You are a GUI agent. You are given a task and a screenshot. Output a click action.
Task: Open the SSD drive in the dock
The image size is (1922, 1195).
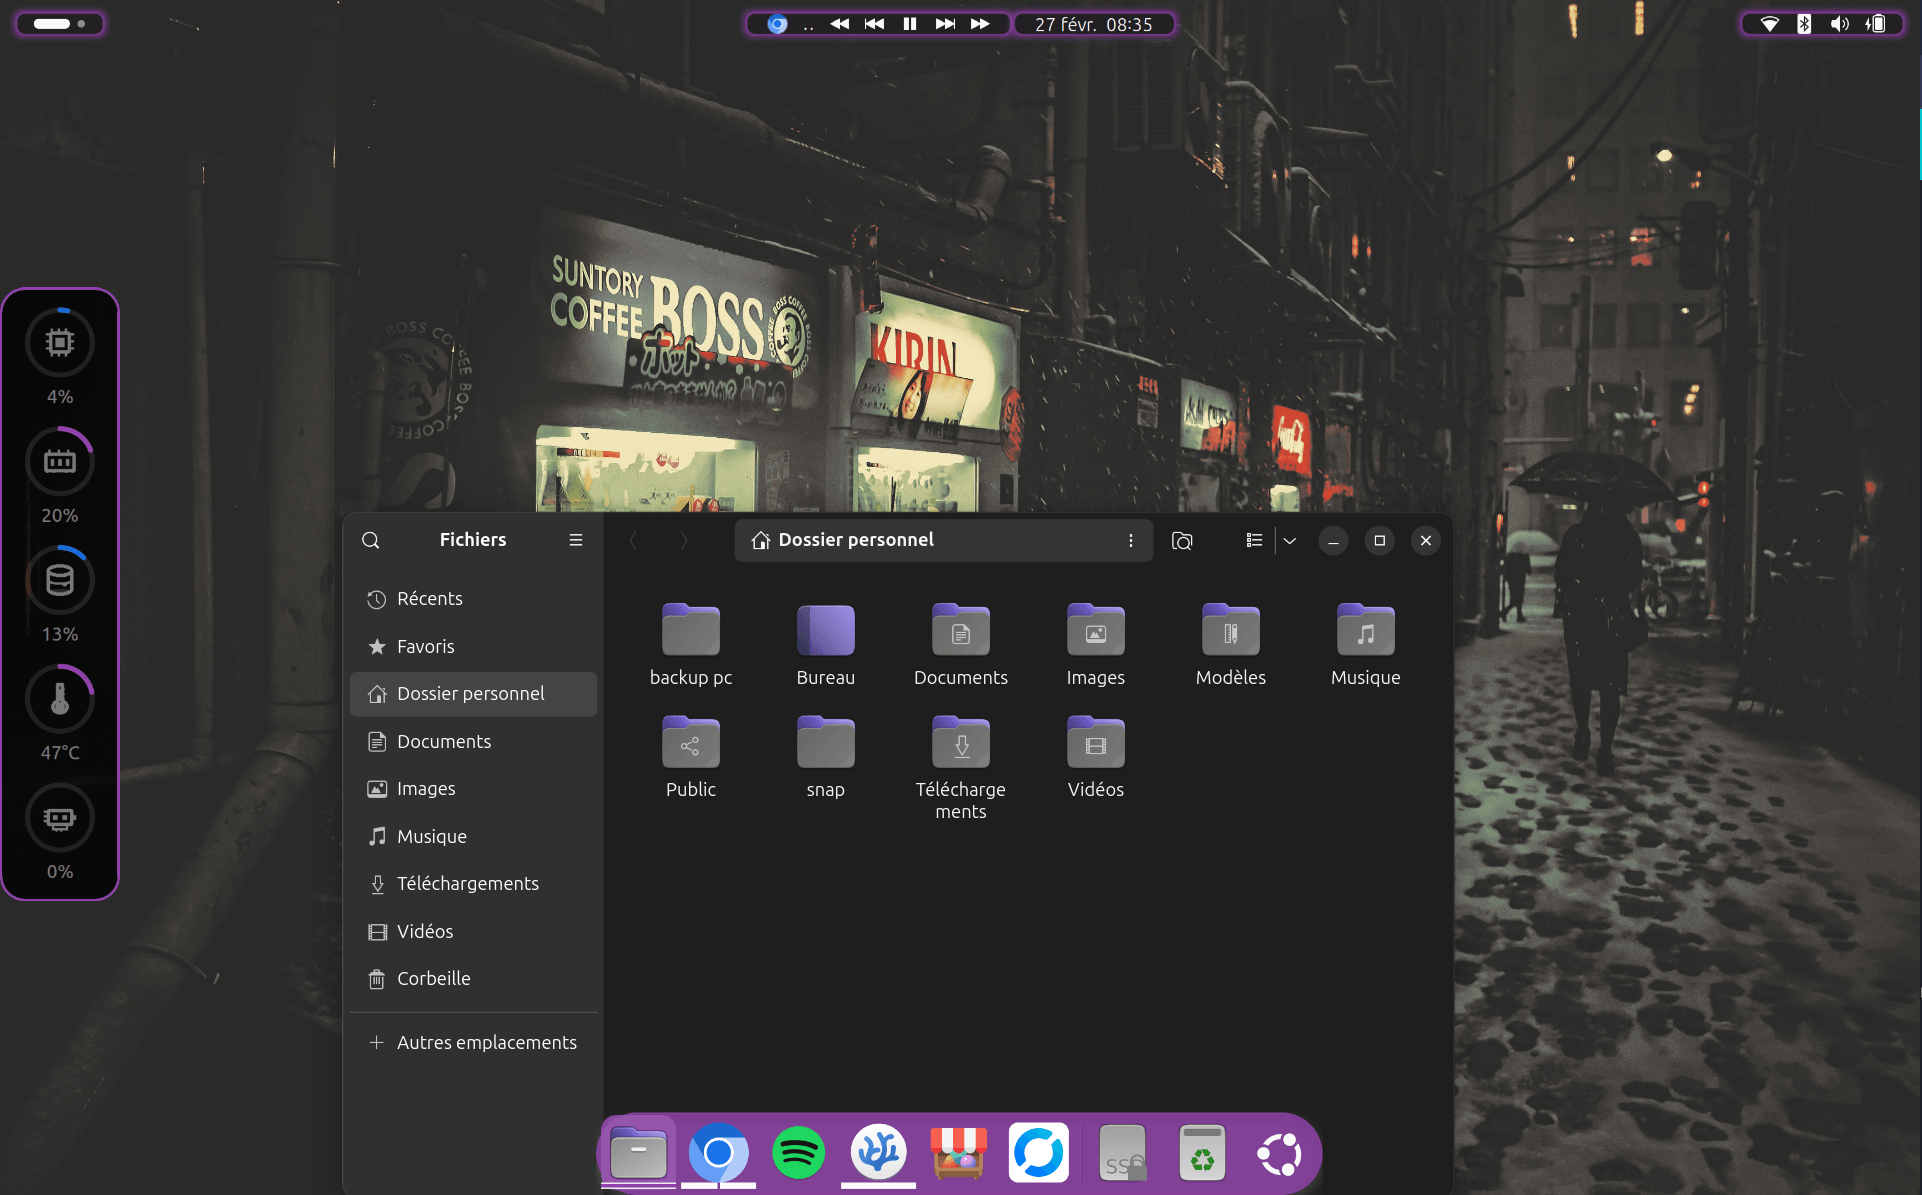pos(1122,1153)
